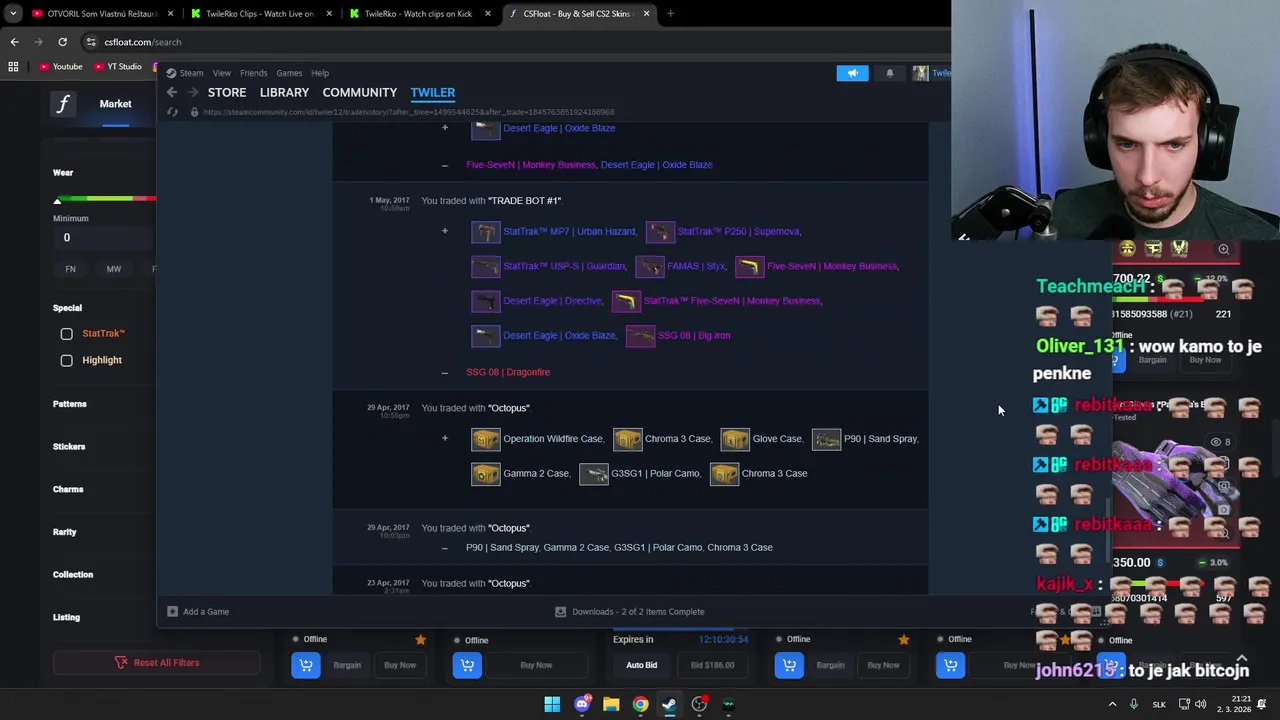Click Add a Game plus icon

point(172,612)
